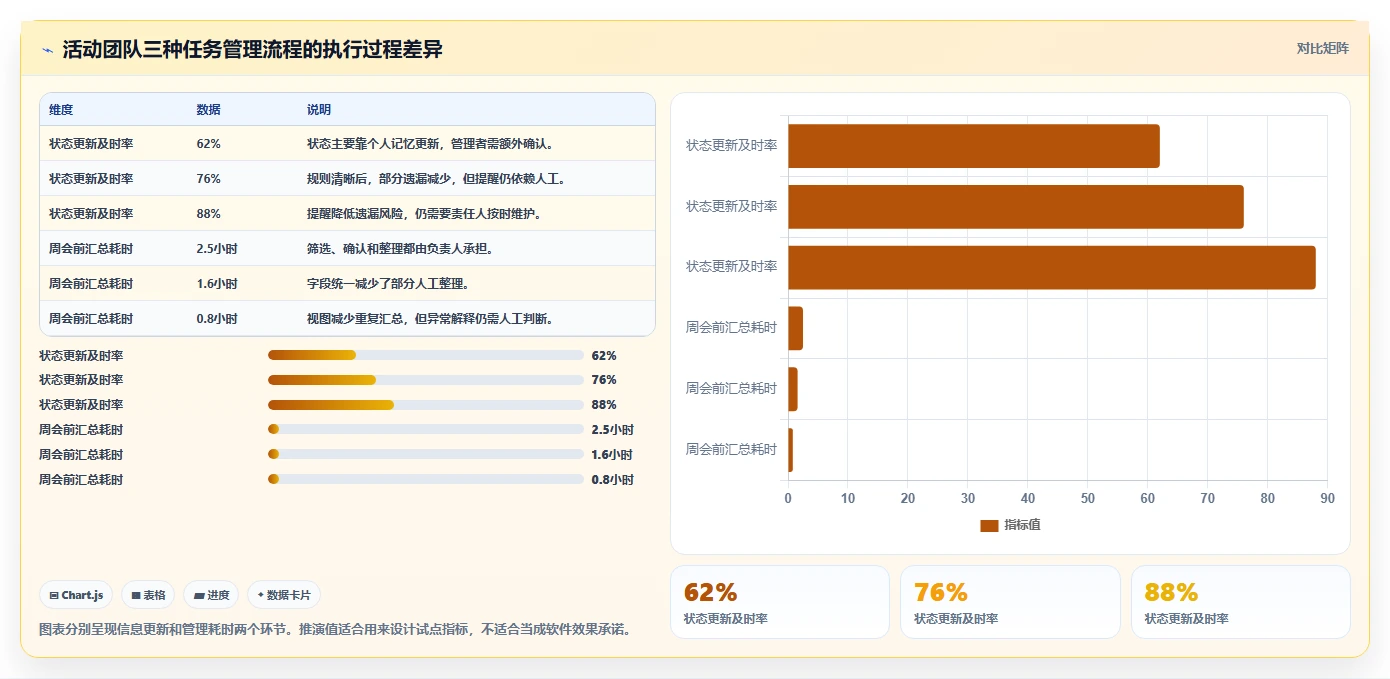The image size is (1390, 679).
Task: Select the 表格 chip
Action: (x=148, y=595)
